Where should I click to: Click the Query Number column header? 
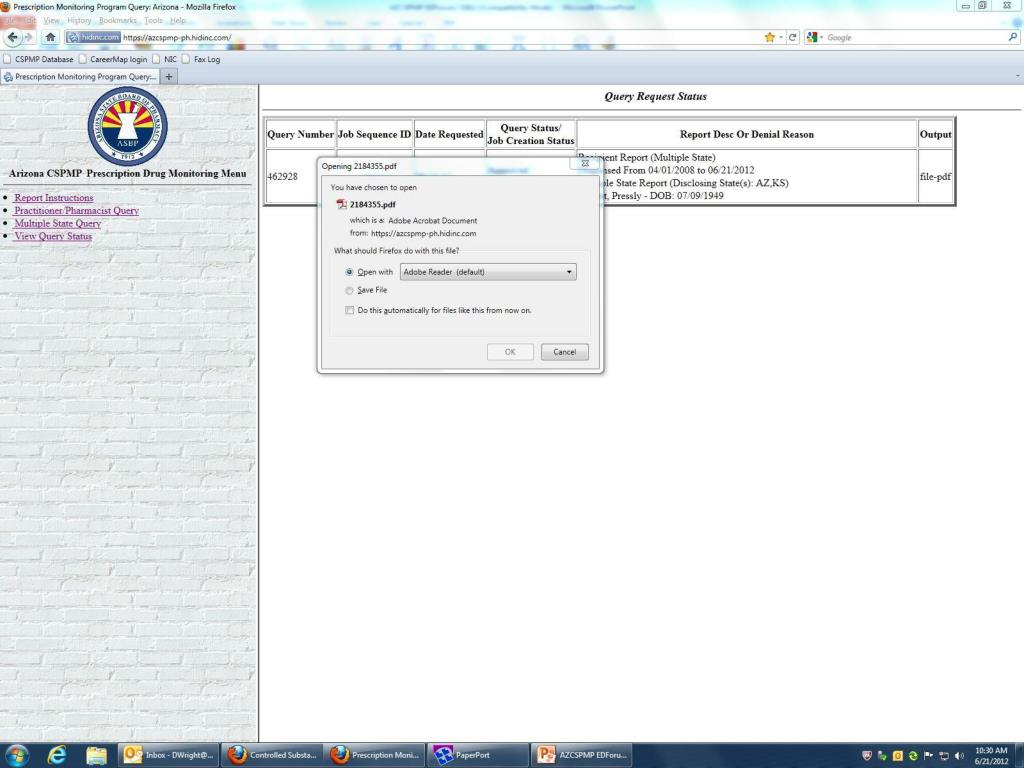tap(300, 134)
